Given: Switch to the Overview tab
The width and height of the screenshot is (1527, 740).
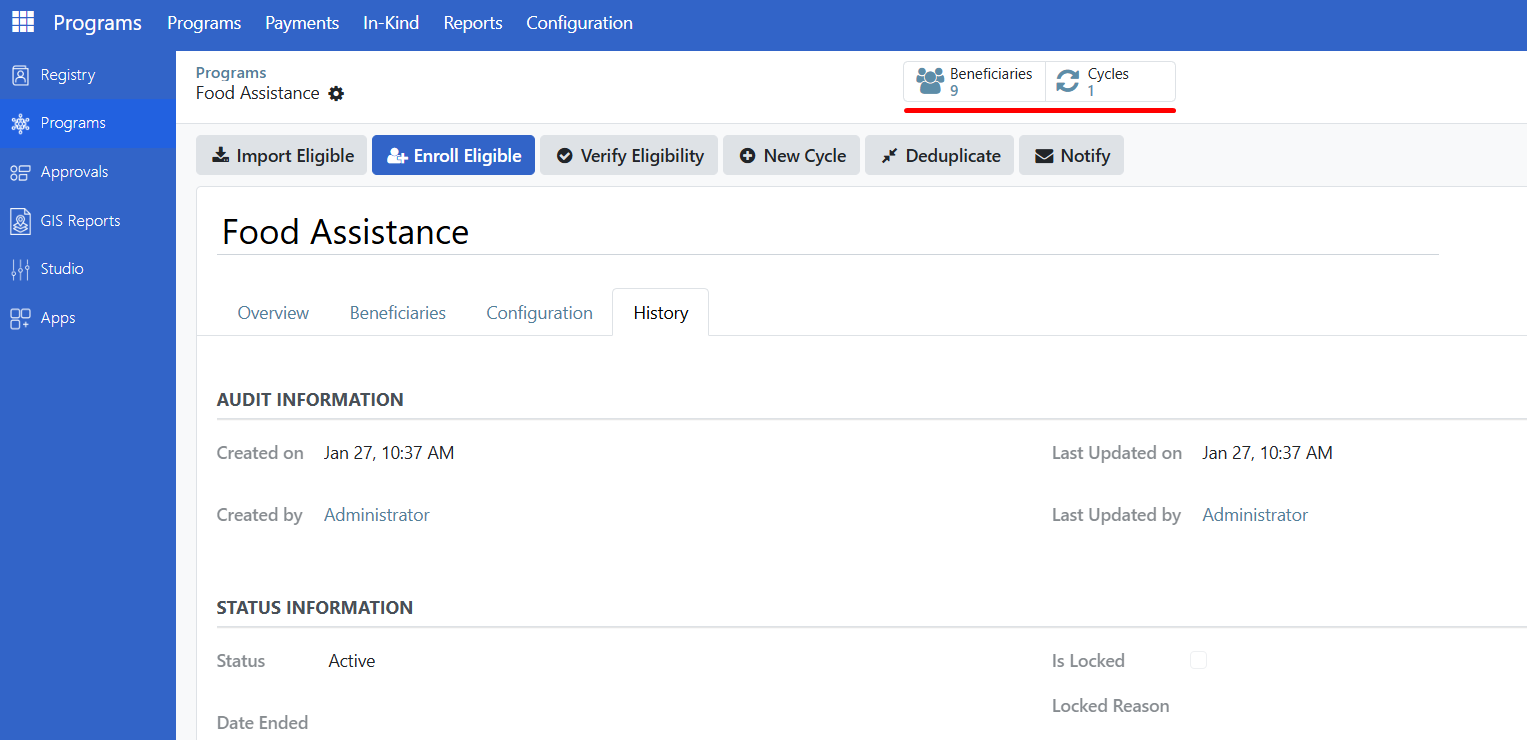Looking at the screenshot, I should pyautogui.click(x=273, y=313).
